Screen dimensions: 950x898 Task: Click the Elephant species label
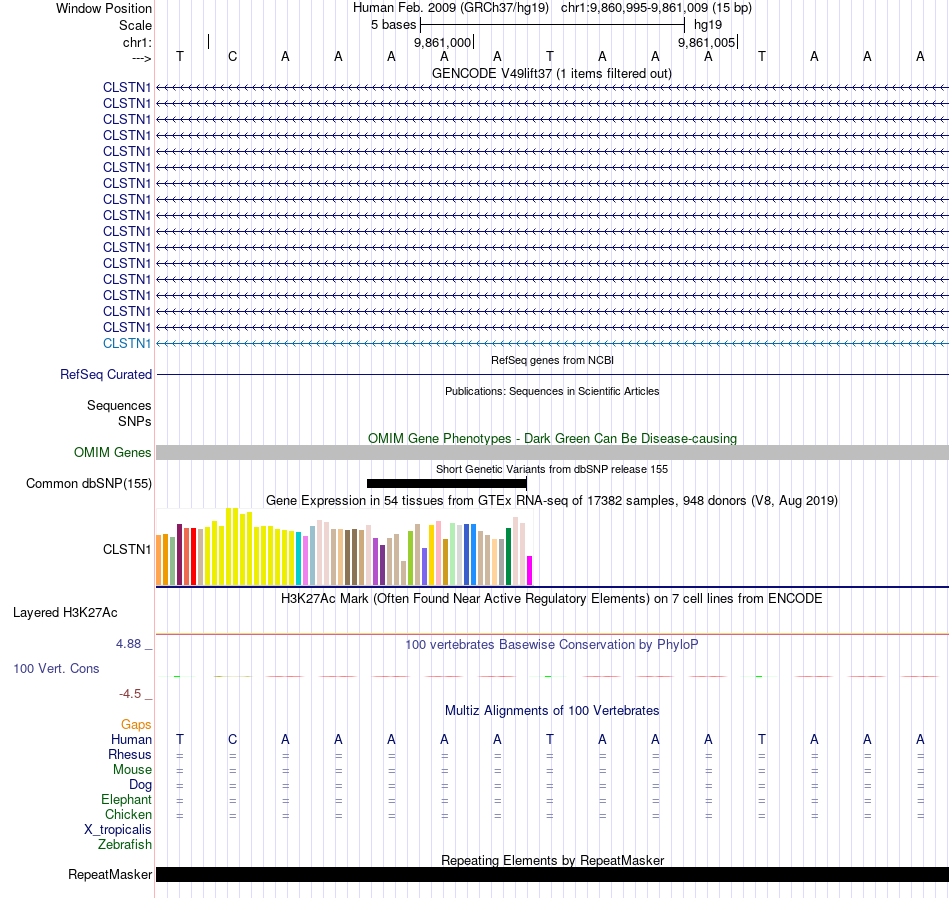[126, 800]
